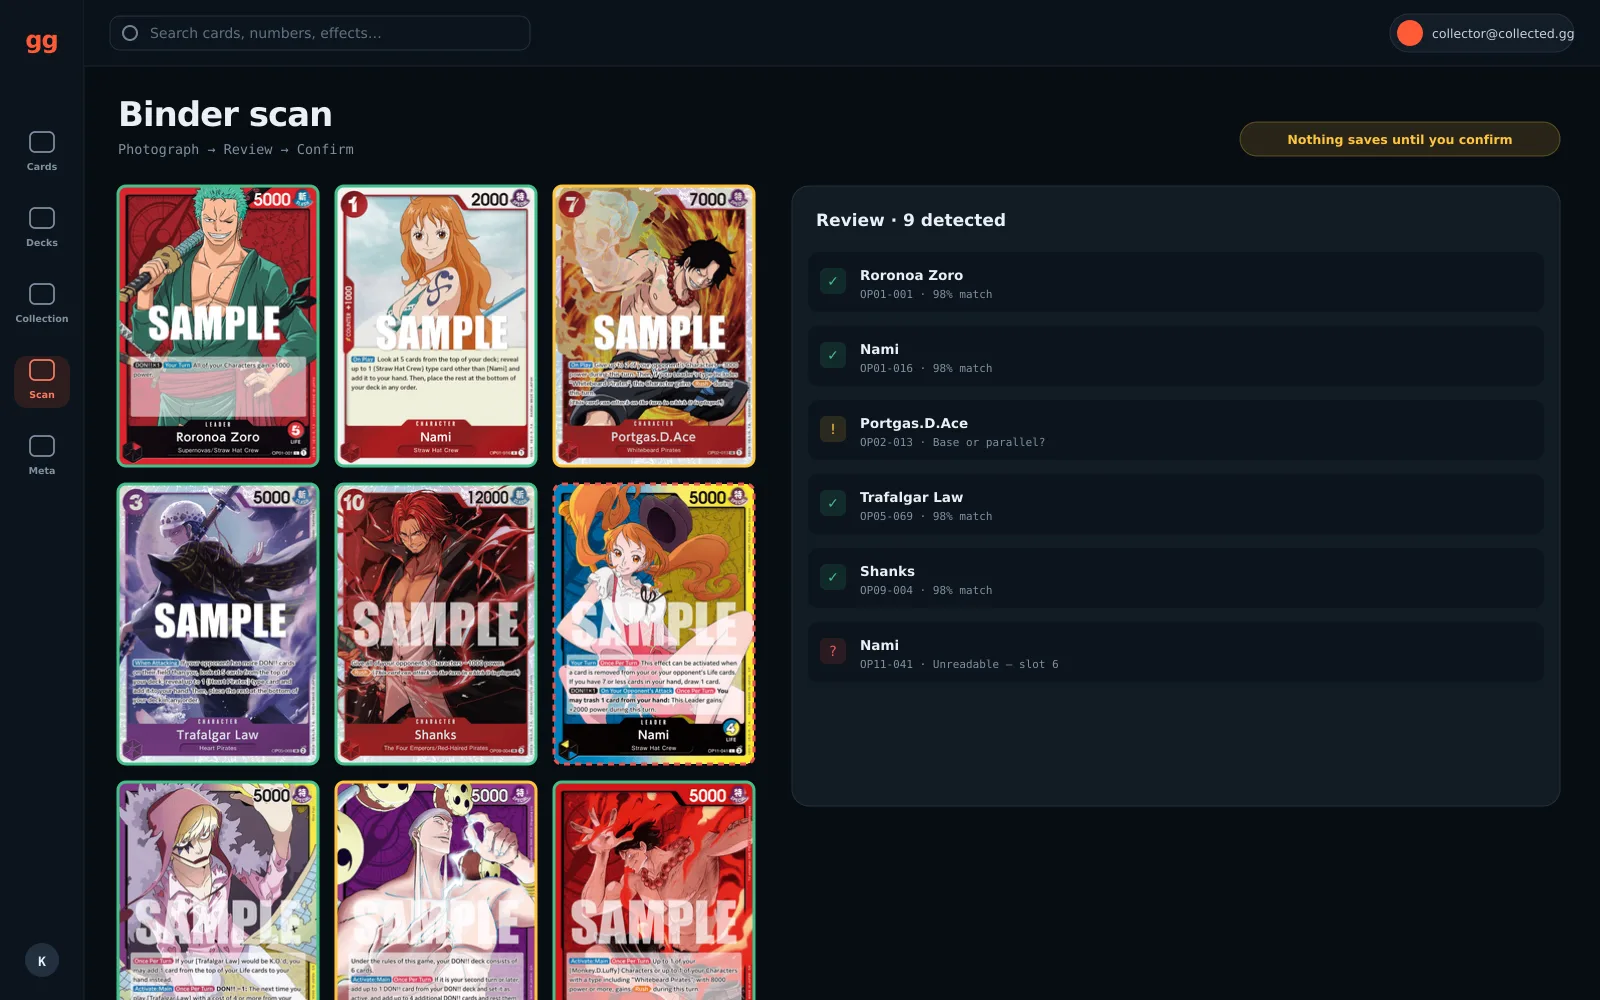The height and width of the screenshot is (1000, 1600).
Task: Click the orange account avatar circle
Action: [x=1410, y=33]
